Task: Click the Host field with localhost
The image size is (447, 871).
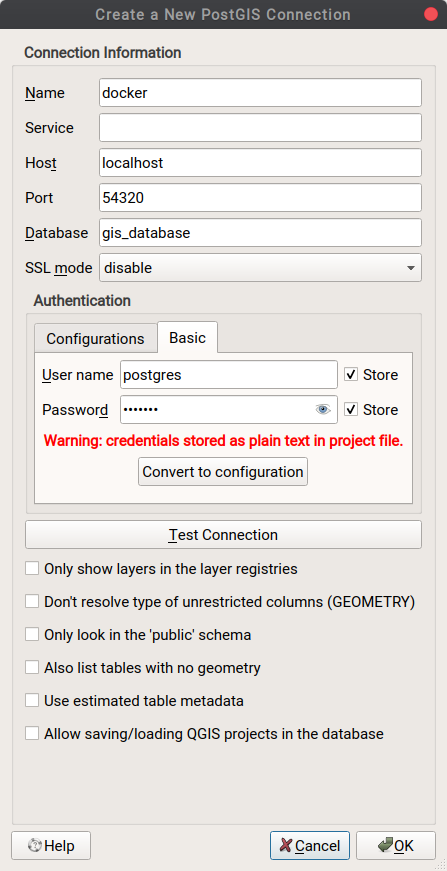Action: coord(260,162)
